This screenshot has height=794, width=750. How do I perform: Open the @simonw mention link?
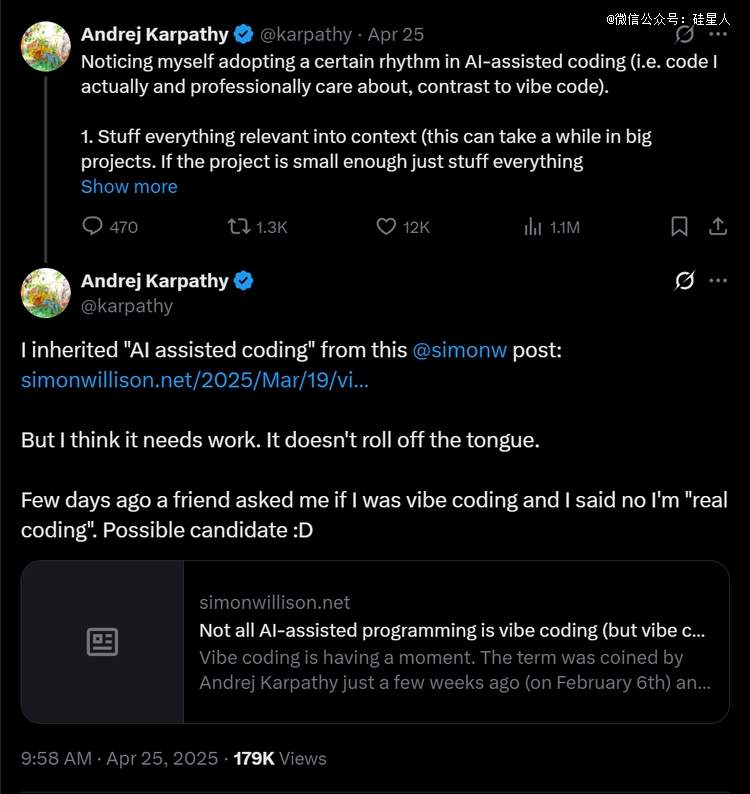tap(459, 350)
